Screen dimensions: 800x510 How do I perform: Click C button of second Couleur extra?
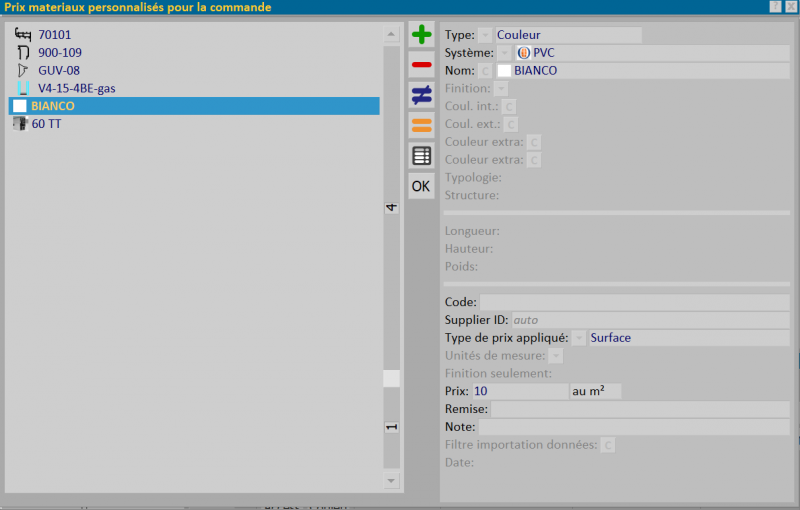[534, 160]
